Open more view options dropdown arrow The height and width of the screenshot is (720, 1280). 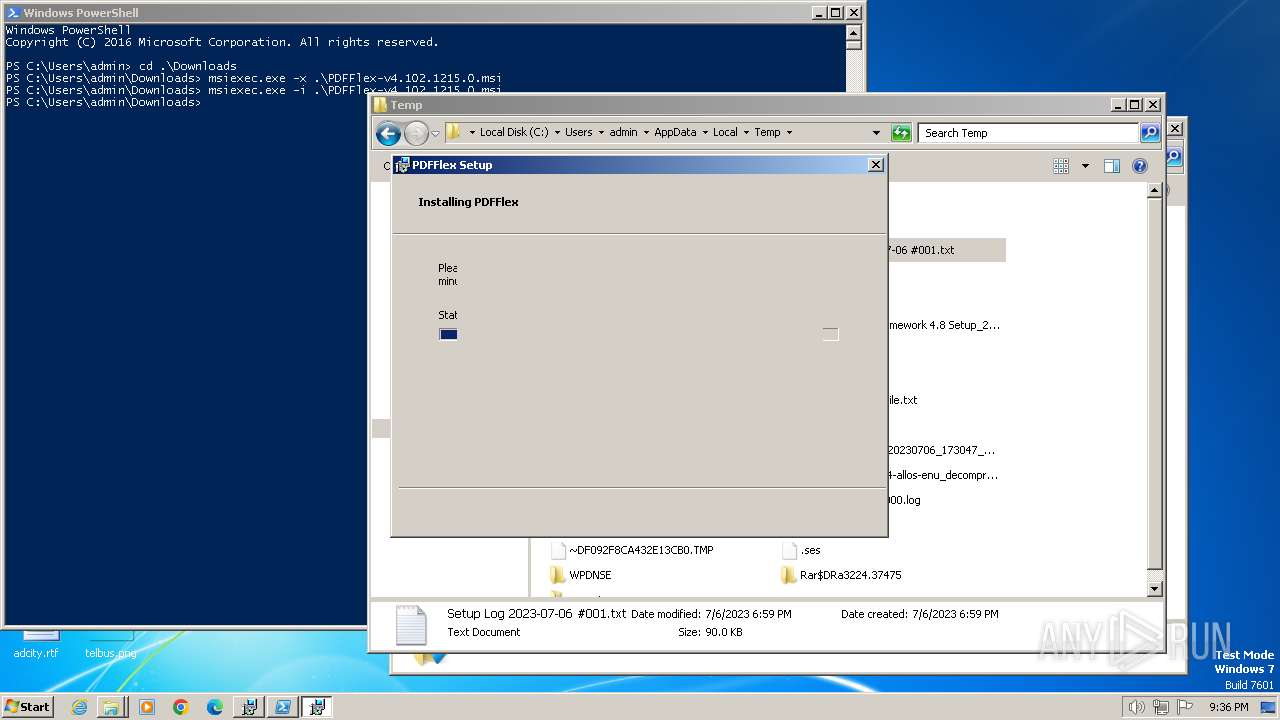tap(1085, 166)
